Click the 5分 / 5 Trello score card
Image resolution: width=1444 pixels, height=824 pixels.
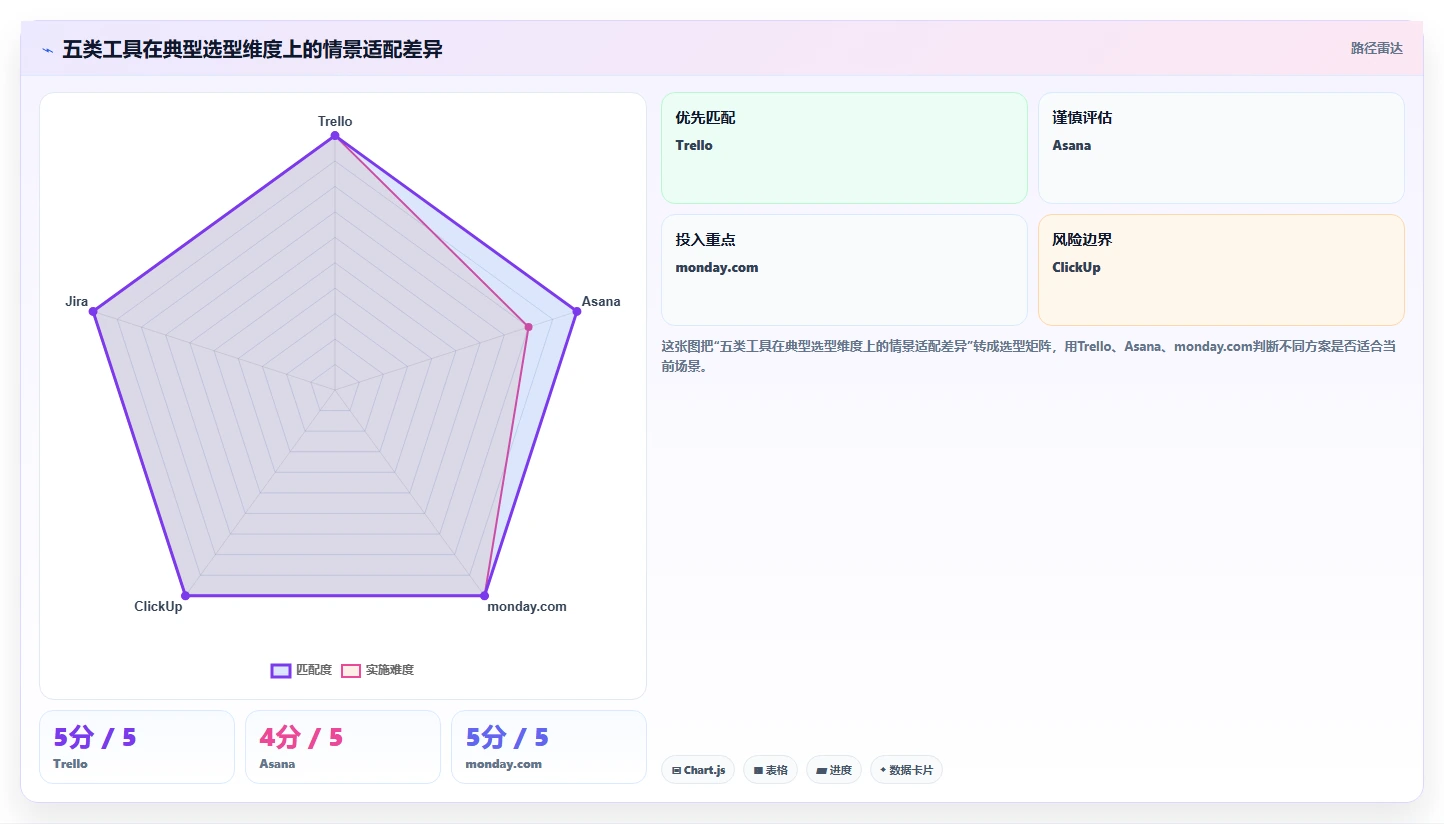137,747
